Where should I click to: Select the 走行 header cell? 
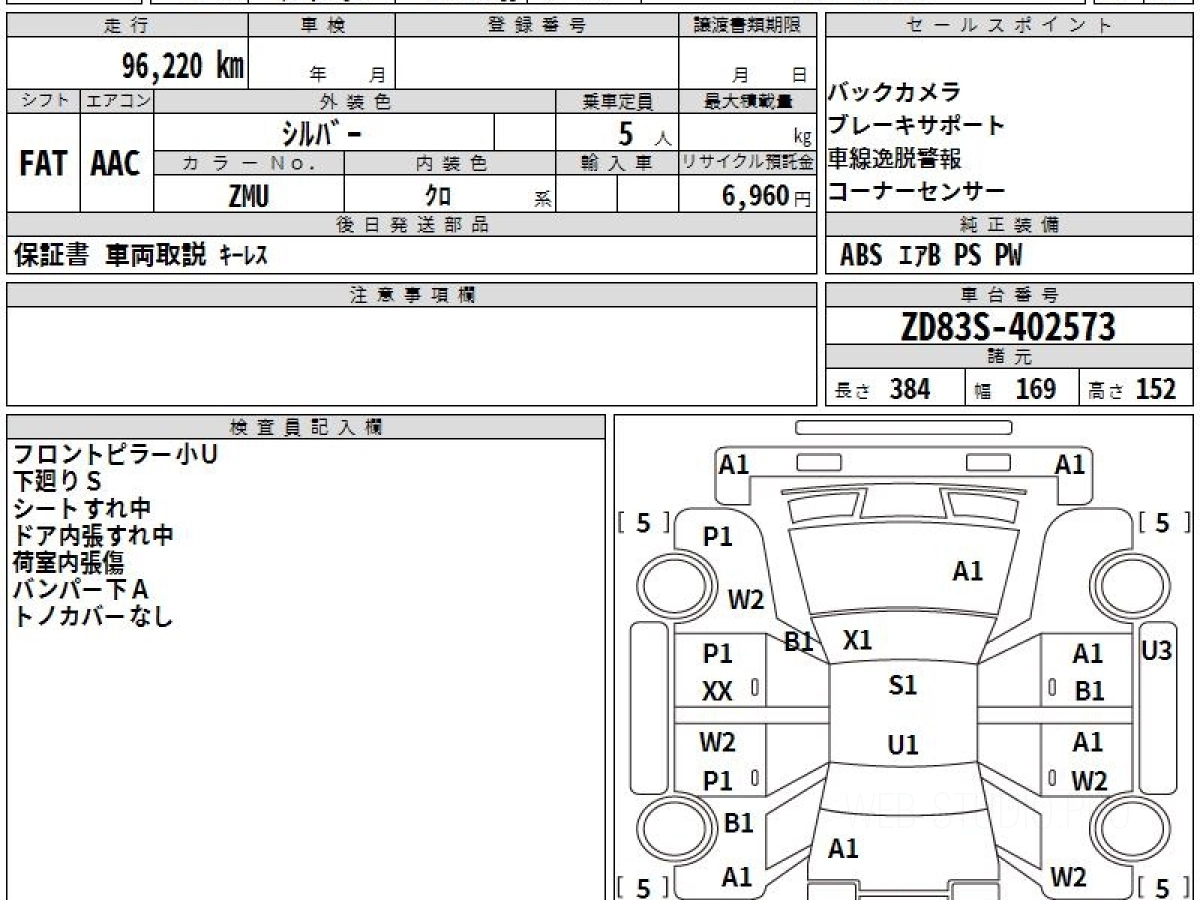tap(126, 26)
